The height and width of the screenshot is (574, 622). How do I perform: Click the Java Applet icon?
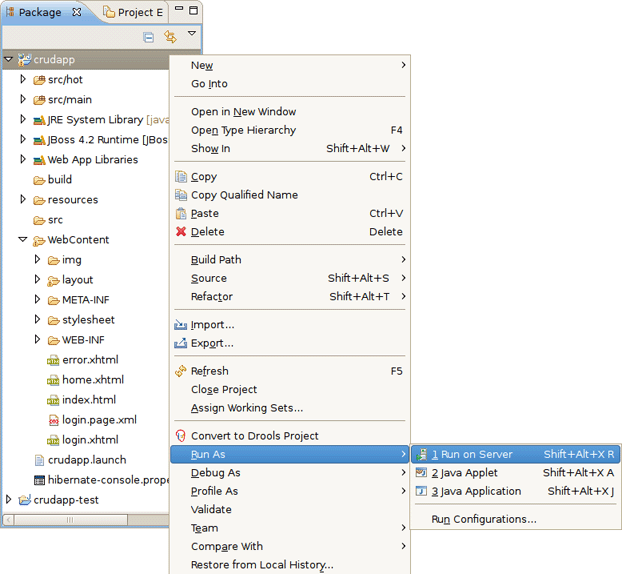422,473
